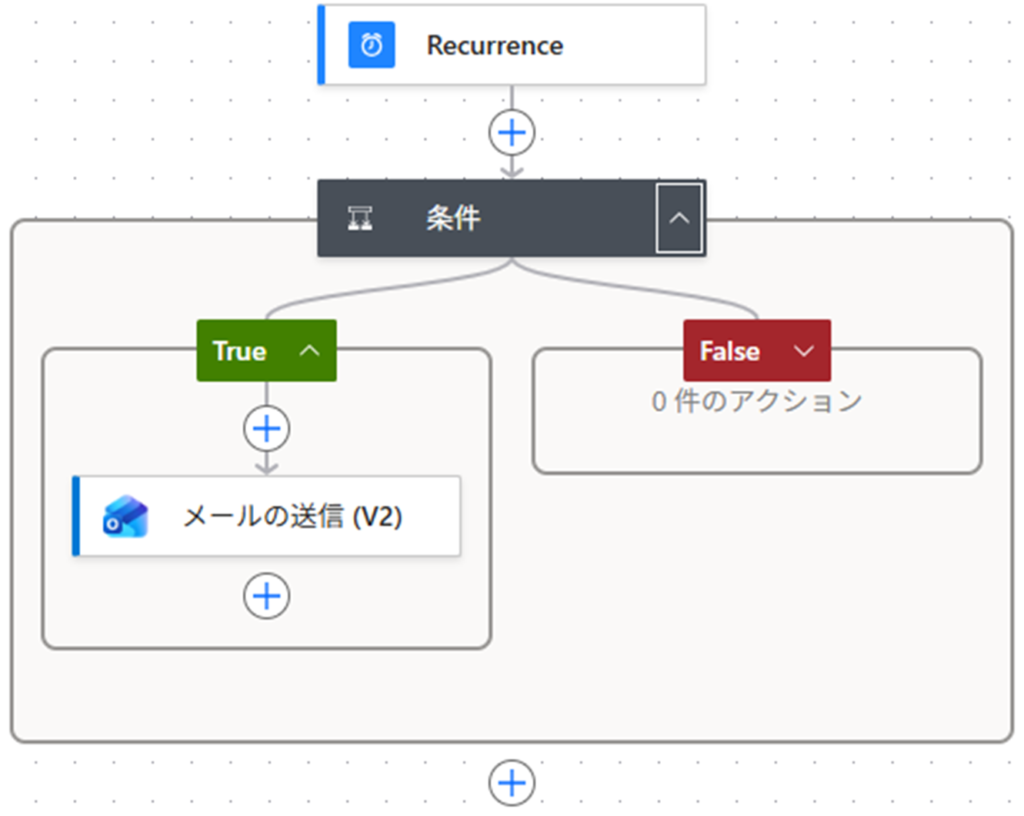Collapse the 条件 block with chevron
This screenshot has width=1024, height=816.
679,218
